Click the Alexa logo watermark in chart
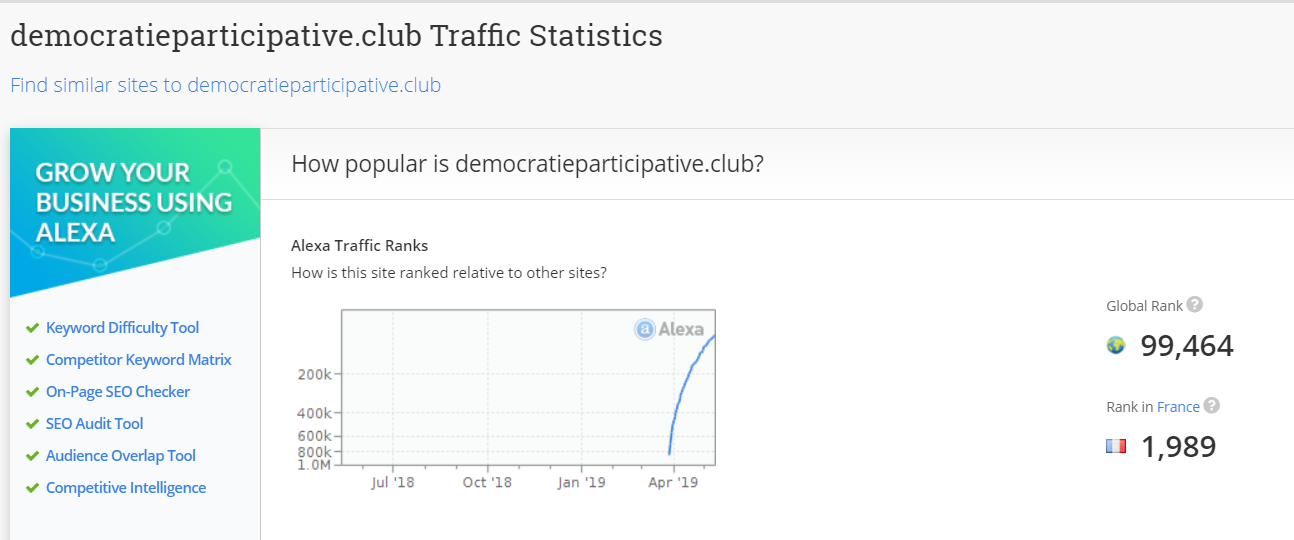This screenshot has width=1294, height=540. coord(669,329)
